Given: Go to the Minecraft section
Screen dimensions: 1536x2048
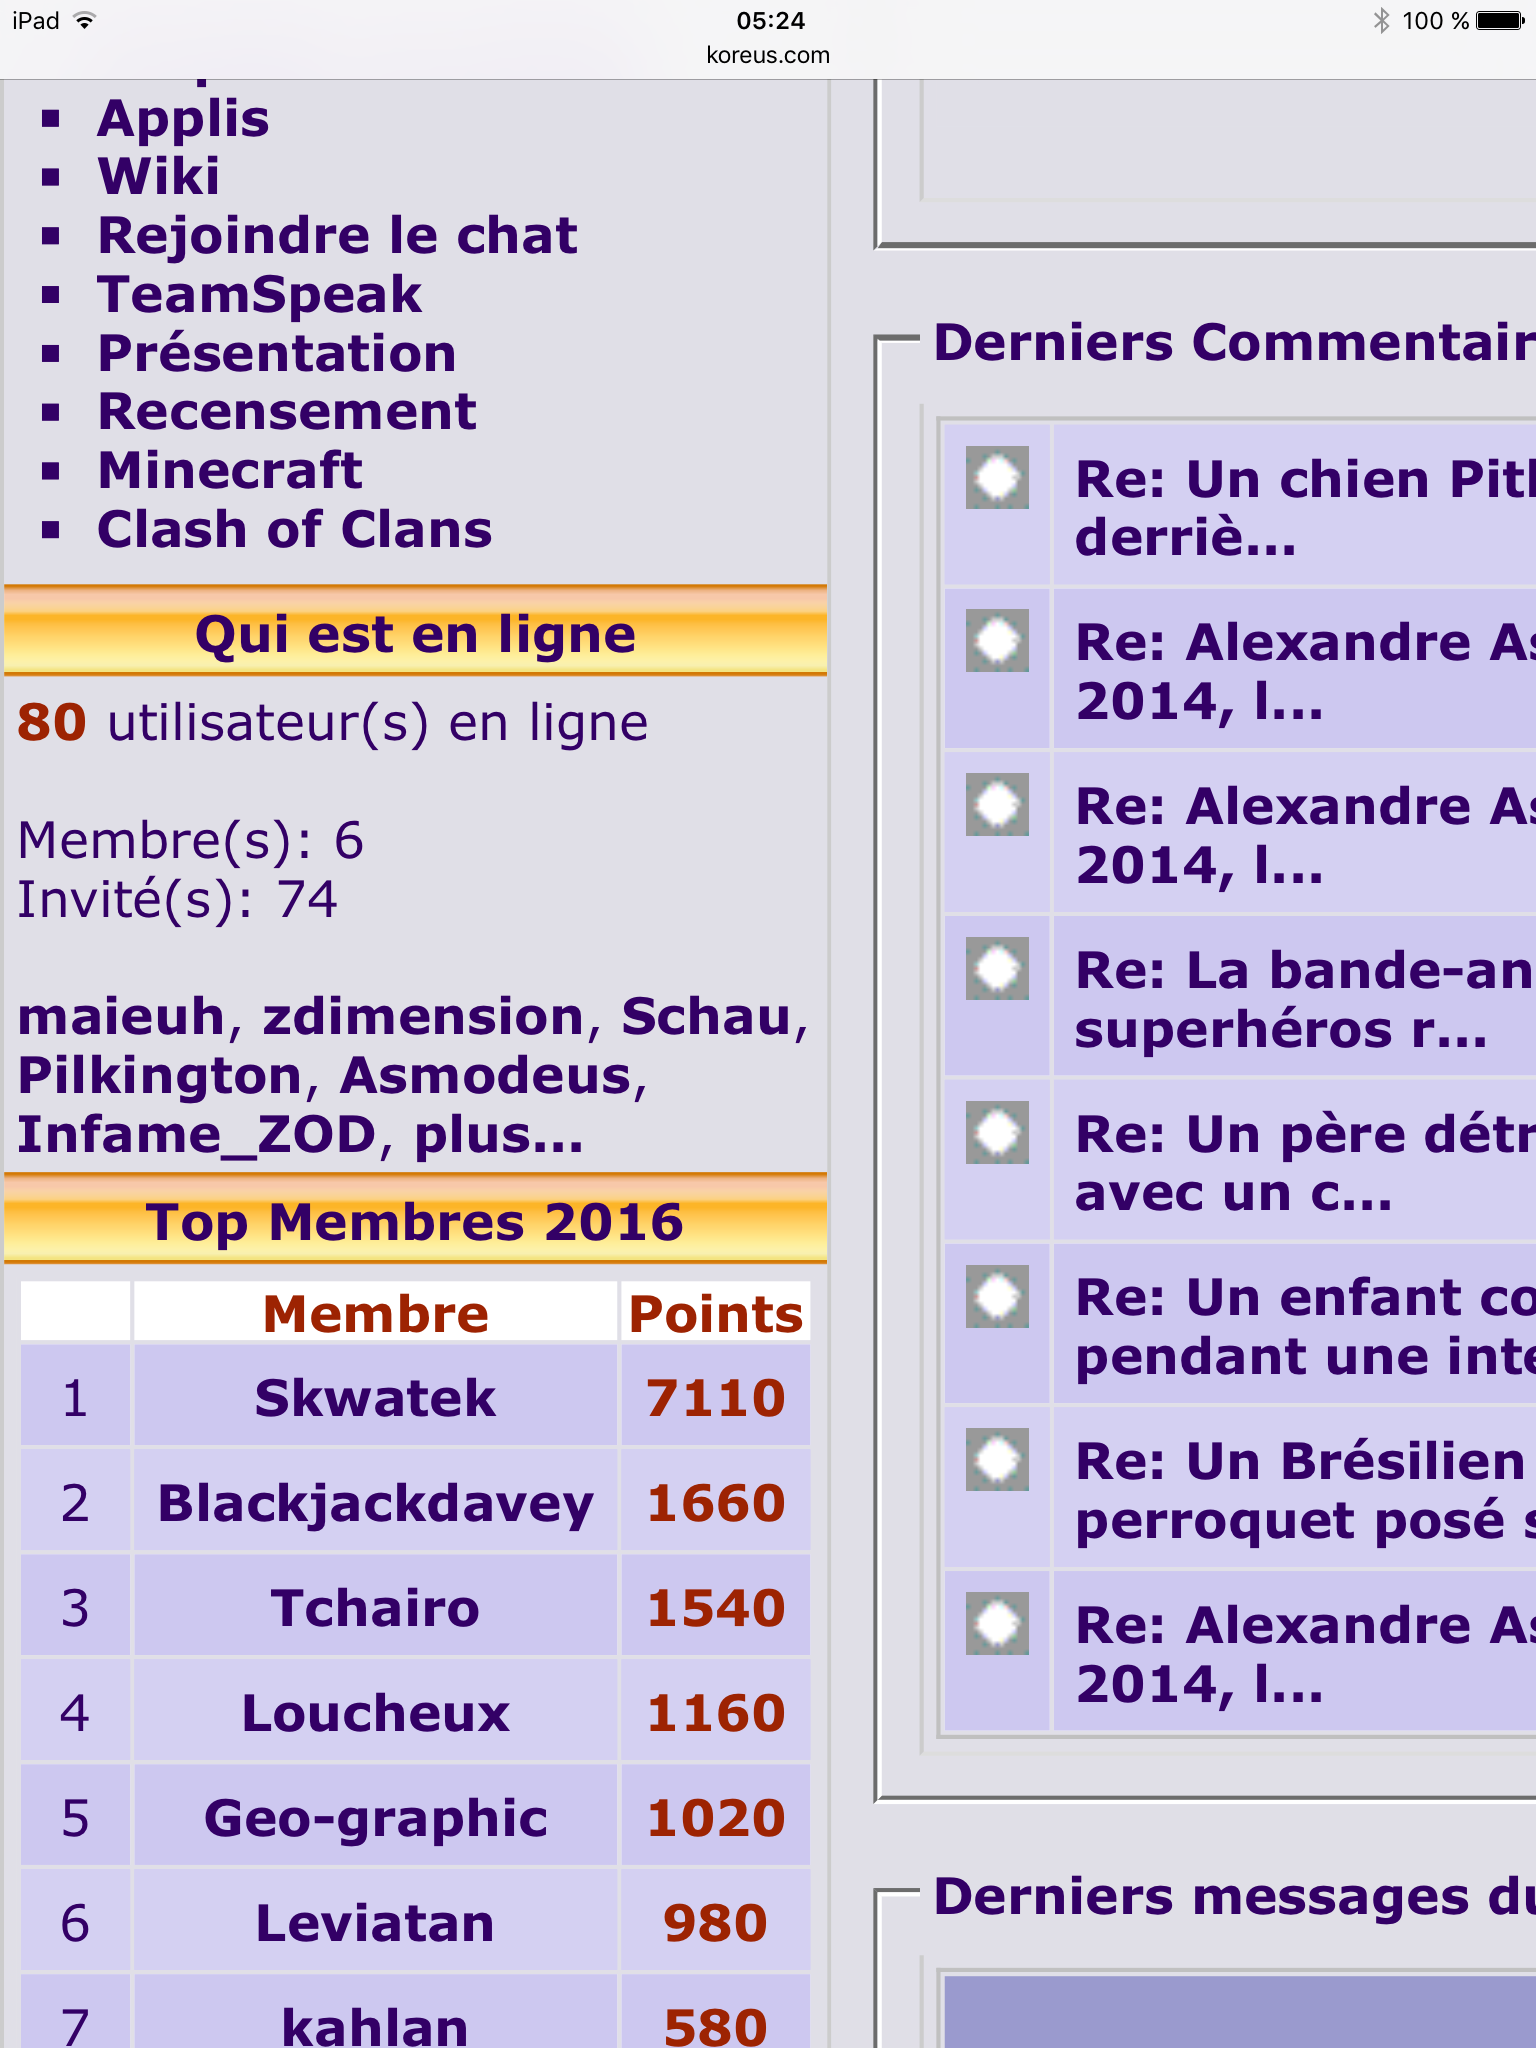Looking at the screenshot, I should [x=229, y=471].
